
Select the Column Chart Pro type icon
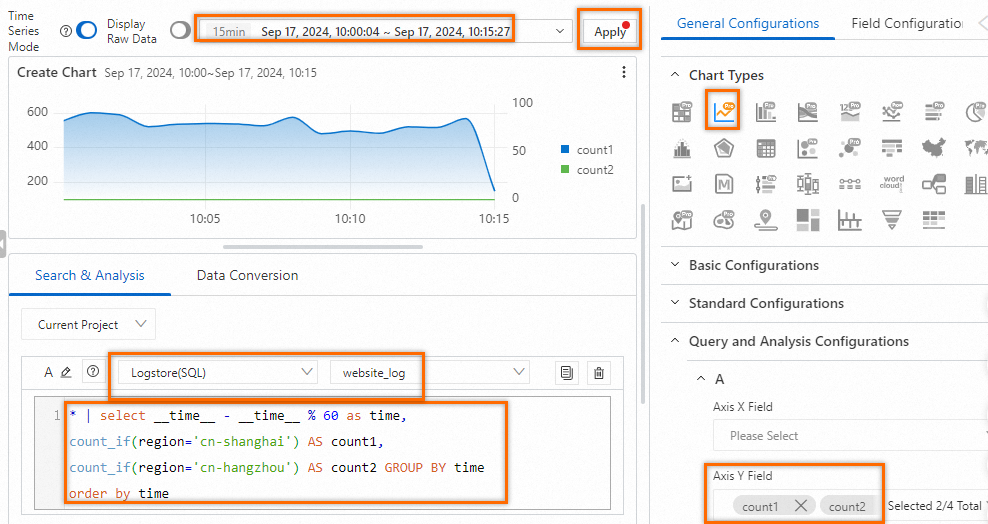[766, 111]
